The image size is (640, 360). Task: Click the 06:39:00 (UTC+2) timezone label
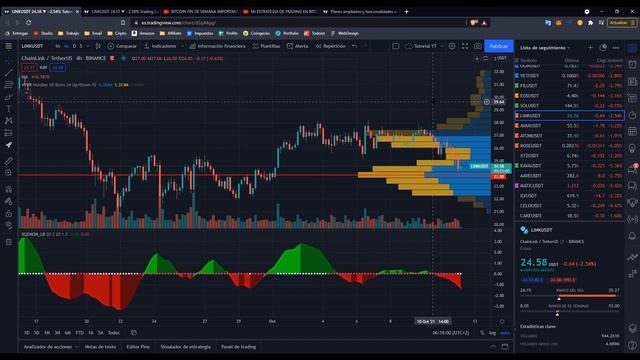click(451, 333)
